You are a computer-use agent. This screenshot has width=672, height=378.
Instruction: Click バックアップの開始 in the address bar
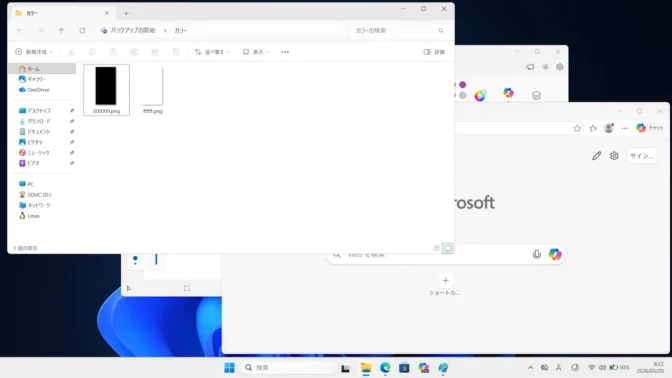click(x=133, y=30)
